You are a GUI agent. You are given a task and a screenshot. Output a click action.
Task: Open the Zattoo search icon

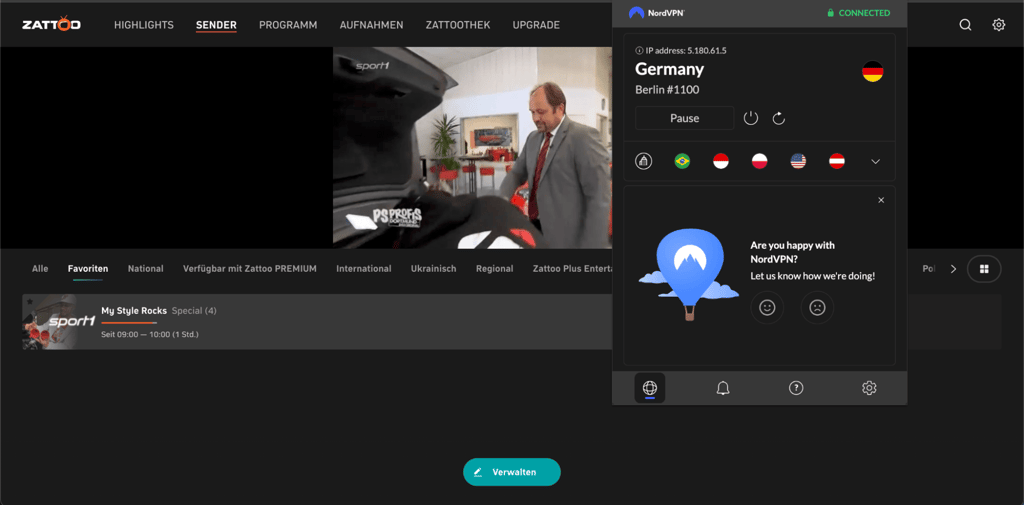point(965,25)
